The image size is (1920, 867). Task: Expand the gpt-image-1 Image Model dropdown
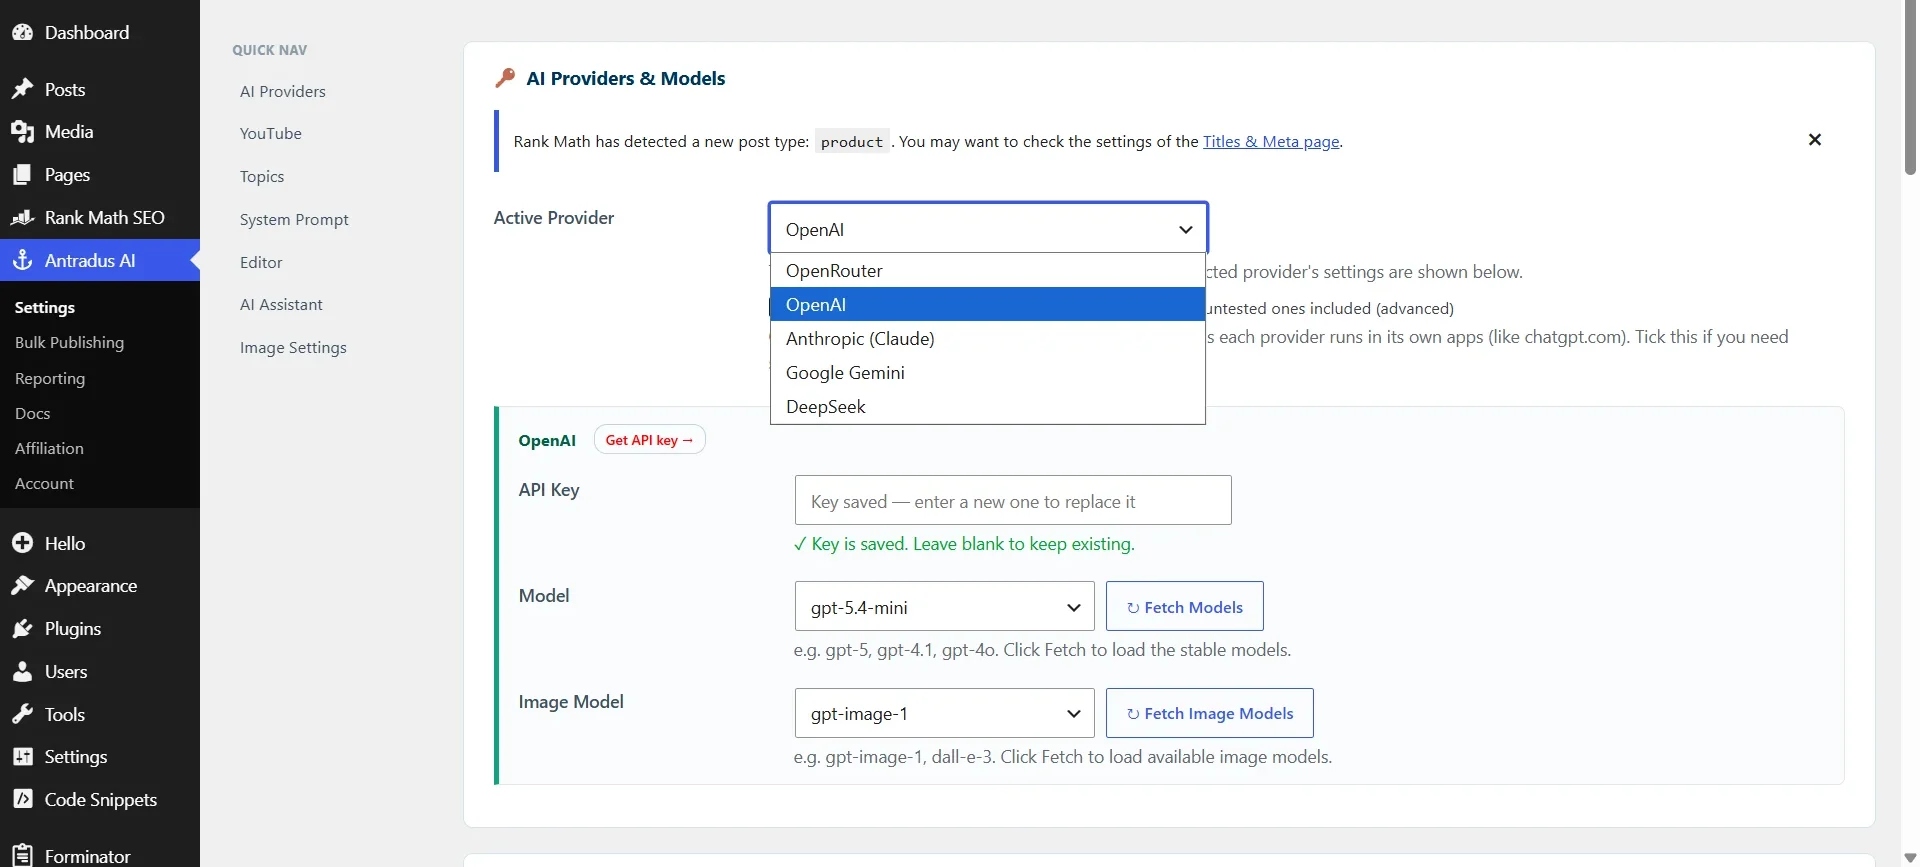click(945, 714)
